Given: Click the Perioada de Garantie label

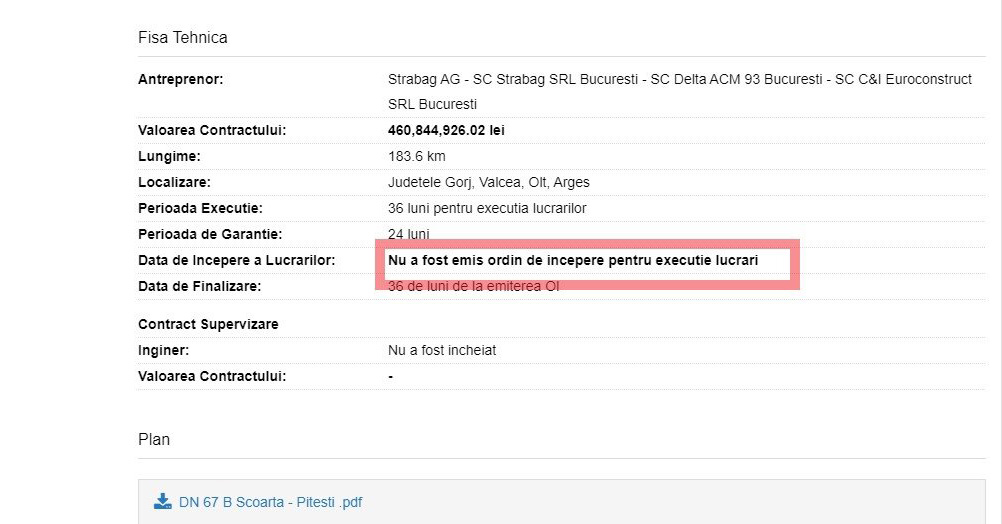Looking at the screenshot, I should point(210,234).
